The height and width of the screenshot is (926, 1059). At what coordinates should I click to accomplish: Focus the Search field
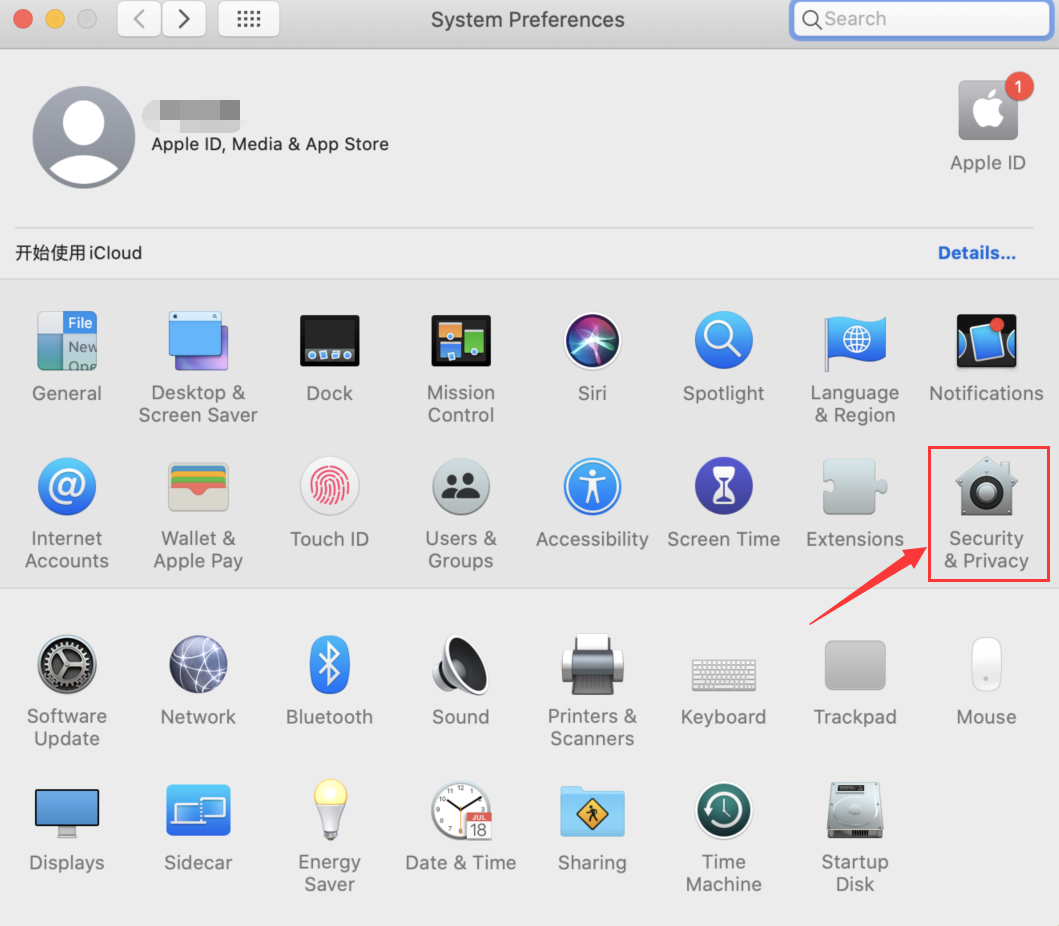(921, 19)
